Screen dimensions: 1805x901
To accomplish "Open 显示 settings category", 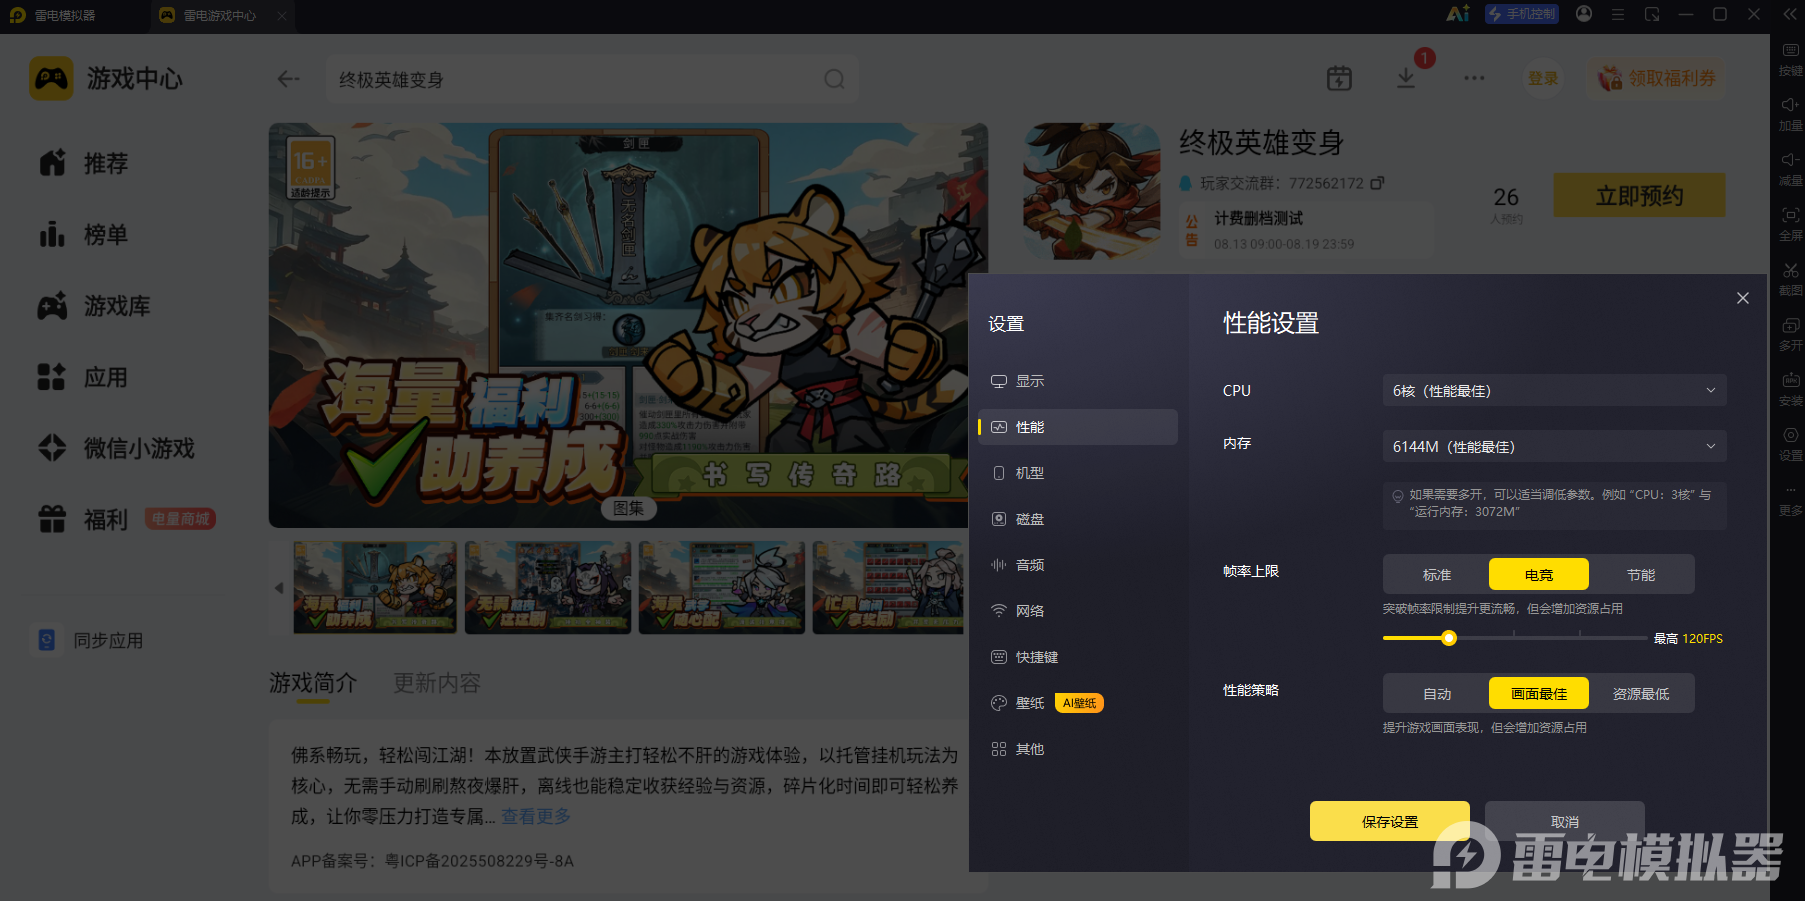I will (x=1078, y=381).
